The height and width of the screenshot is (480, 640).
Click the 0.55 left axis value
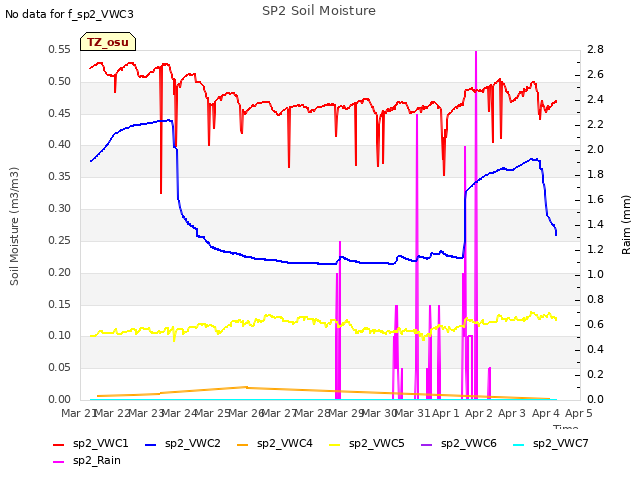[x=60, y=49]
